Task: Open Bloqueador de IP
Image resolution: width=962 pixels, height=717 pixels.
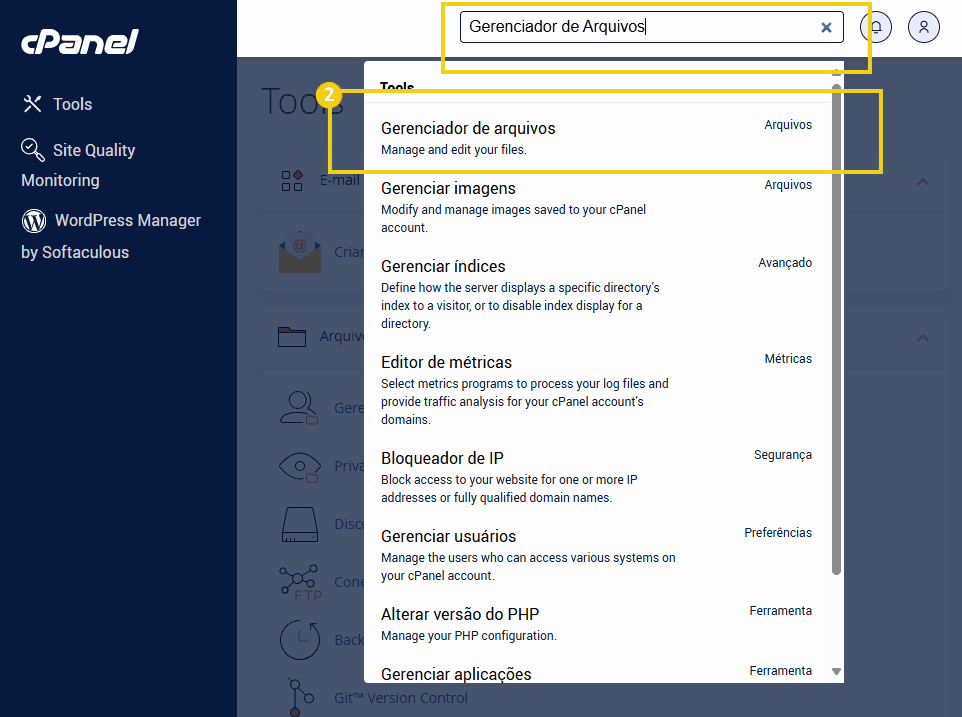Action: click(442, 458)
